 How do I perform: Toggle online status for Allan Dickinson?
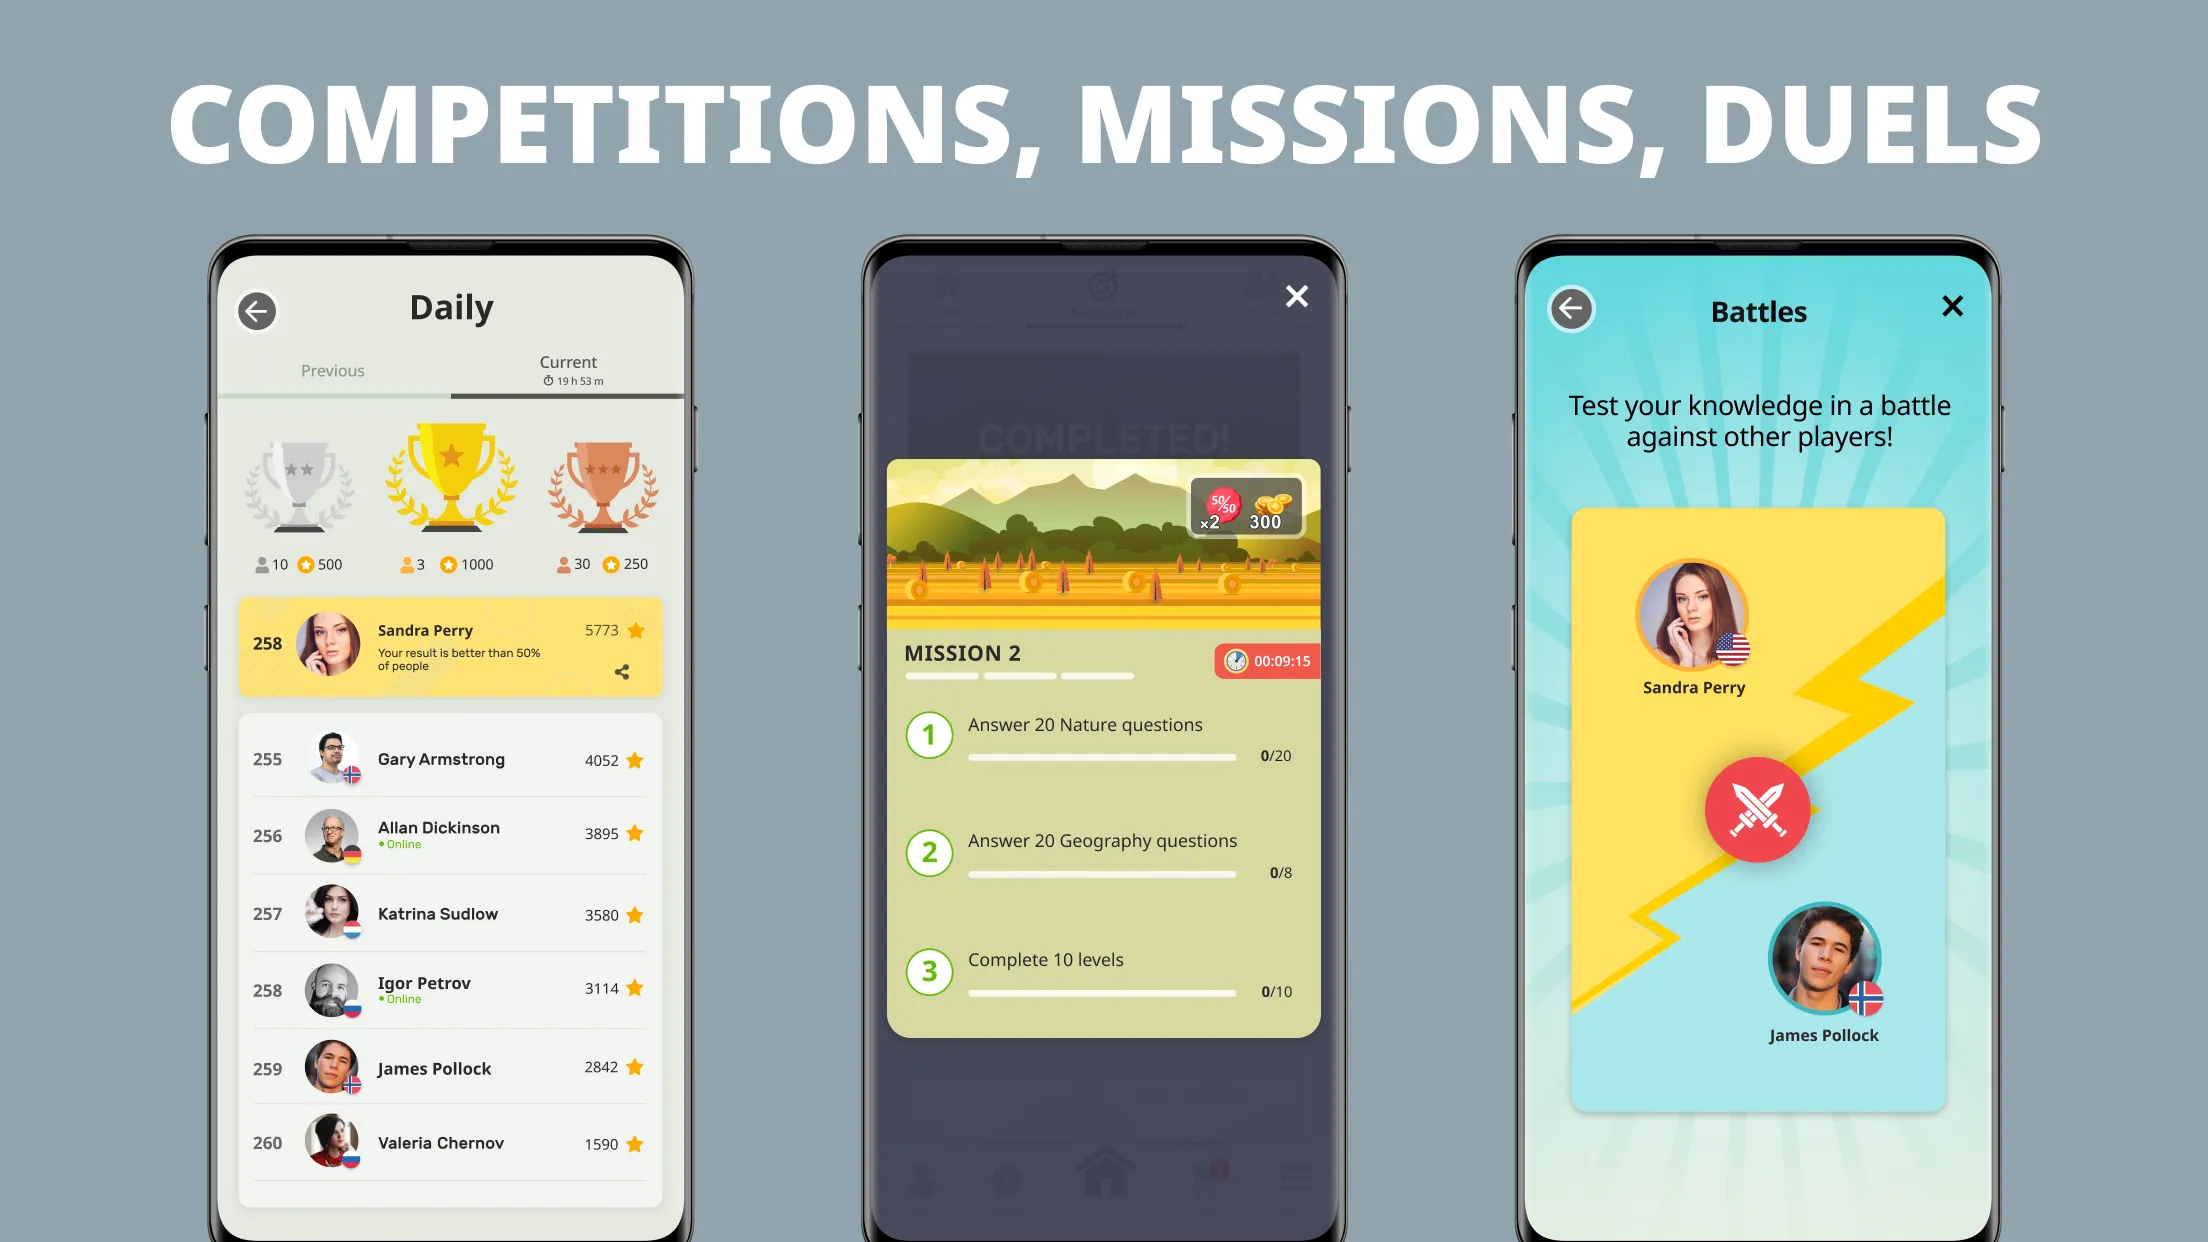click(399, 846)
